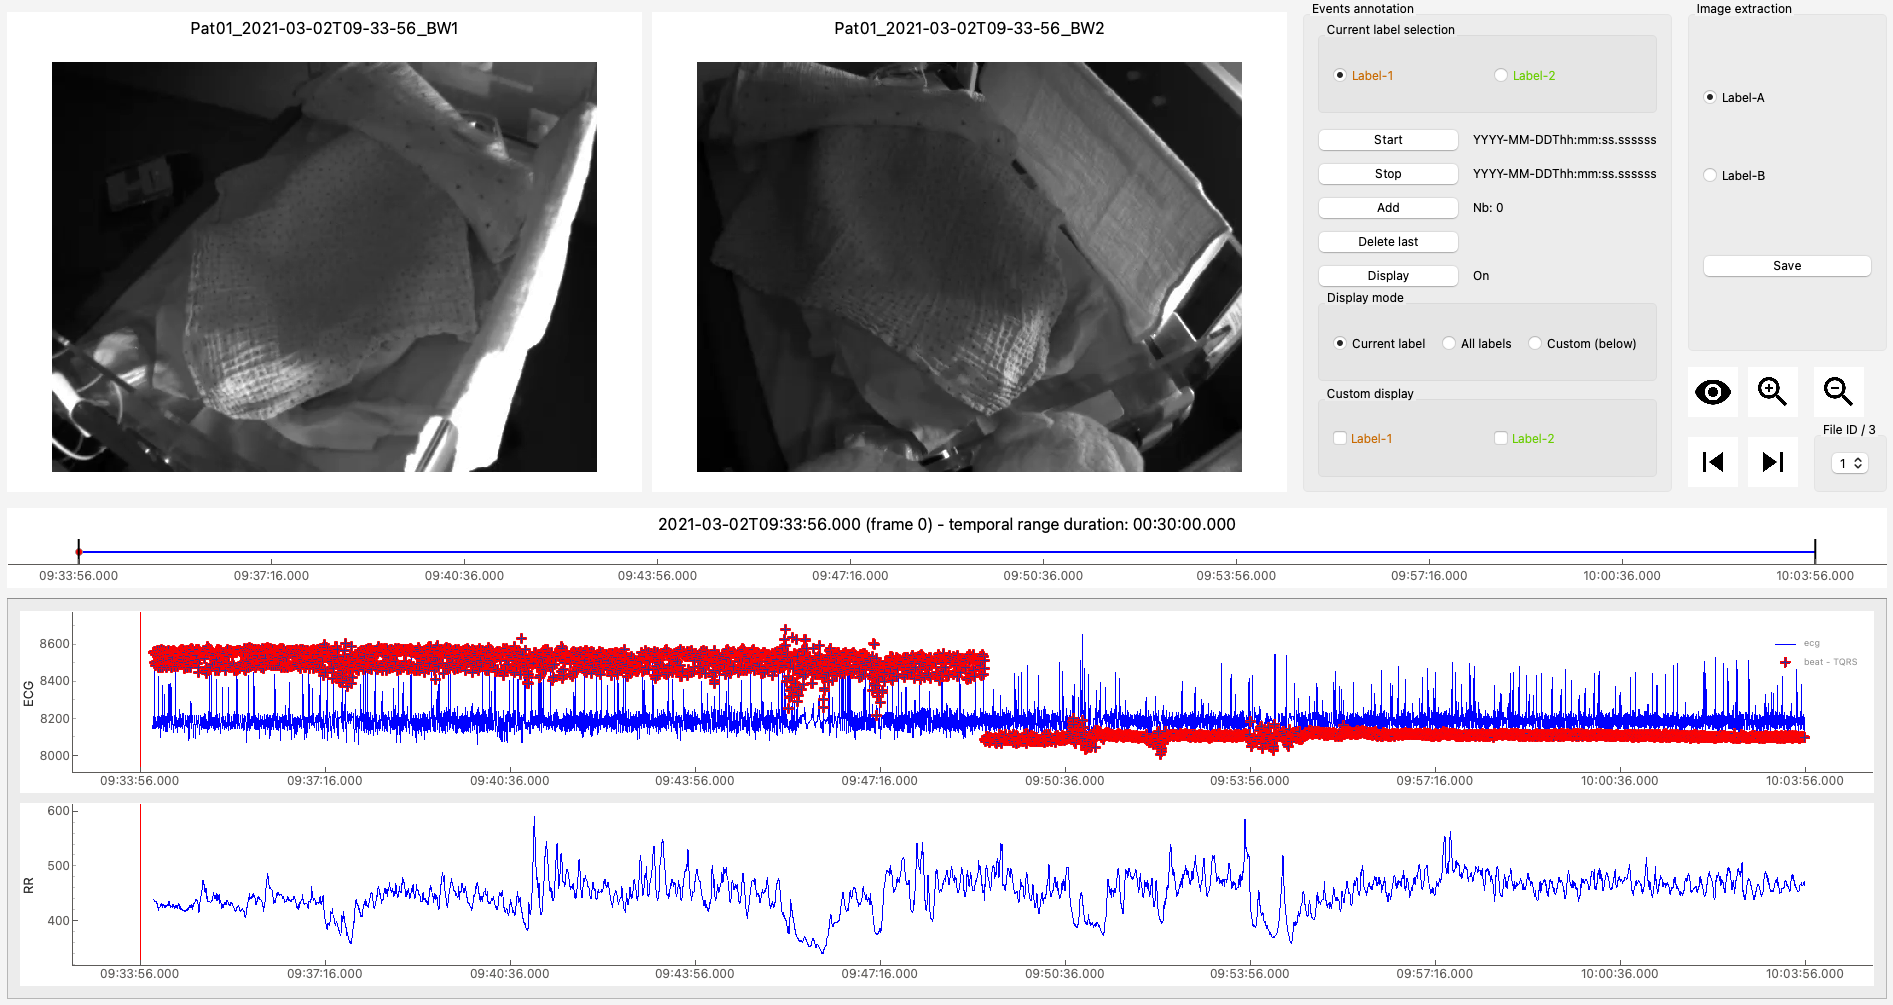
Task: Select Label-B for image extraction
Action: (x=1710, y=175)
